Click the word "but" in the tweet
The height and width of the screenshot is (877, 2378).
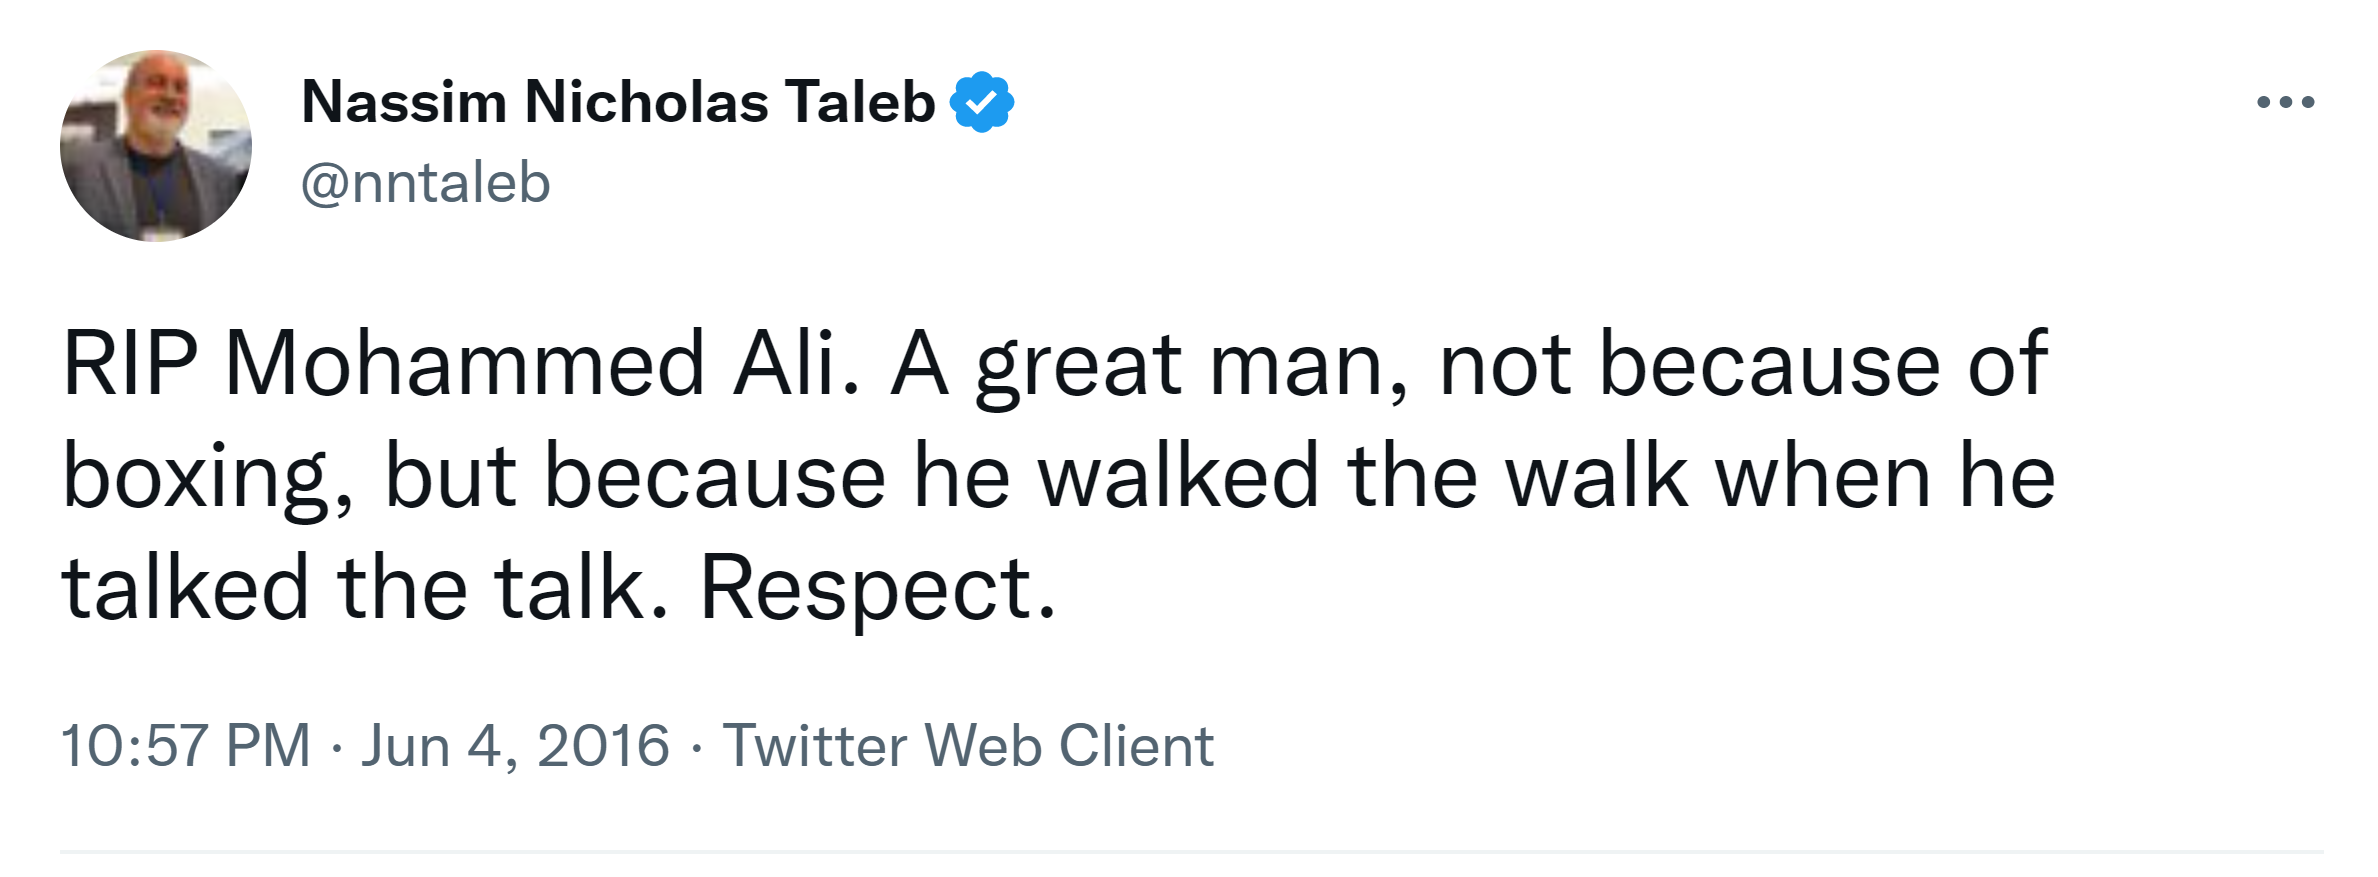tap(450, 477)
